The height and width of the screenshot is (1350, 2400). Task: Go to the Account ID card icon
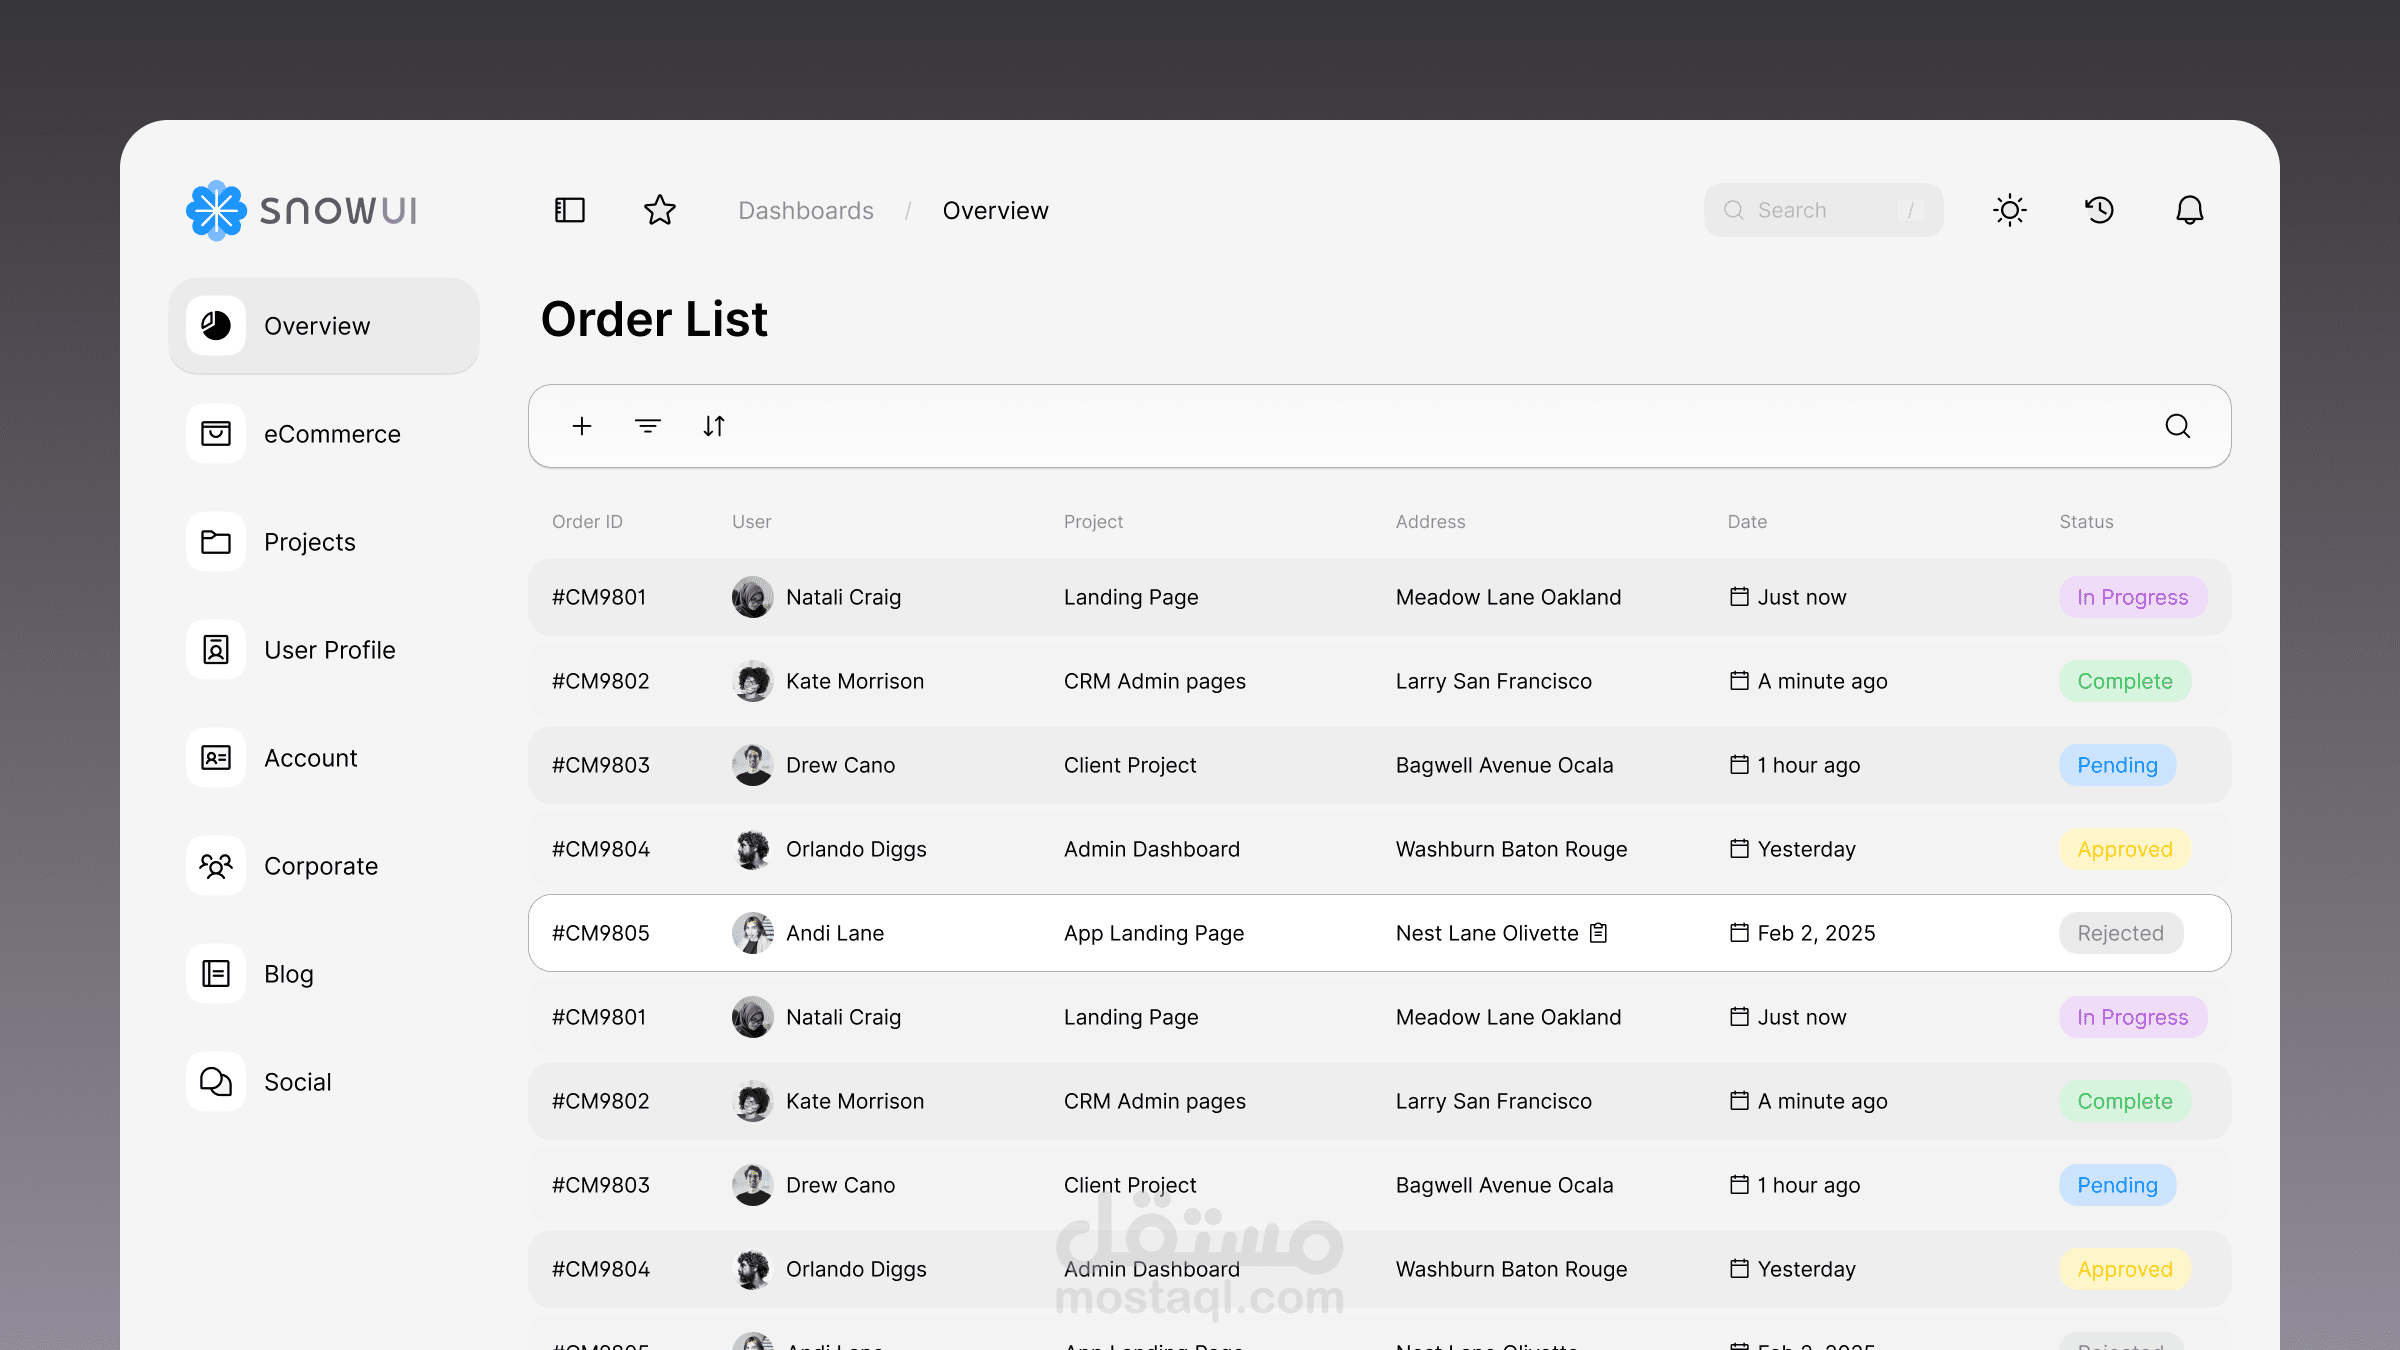click(x=216, y=758)
